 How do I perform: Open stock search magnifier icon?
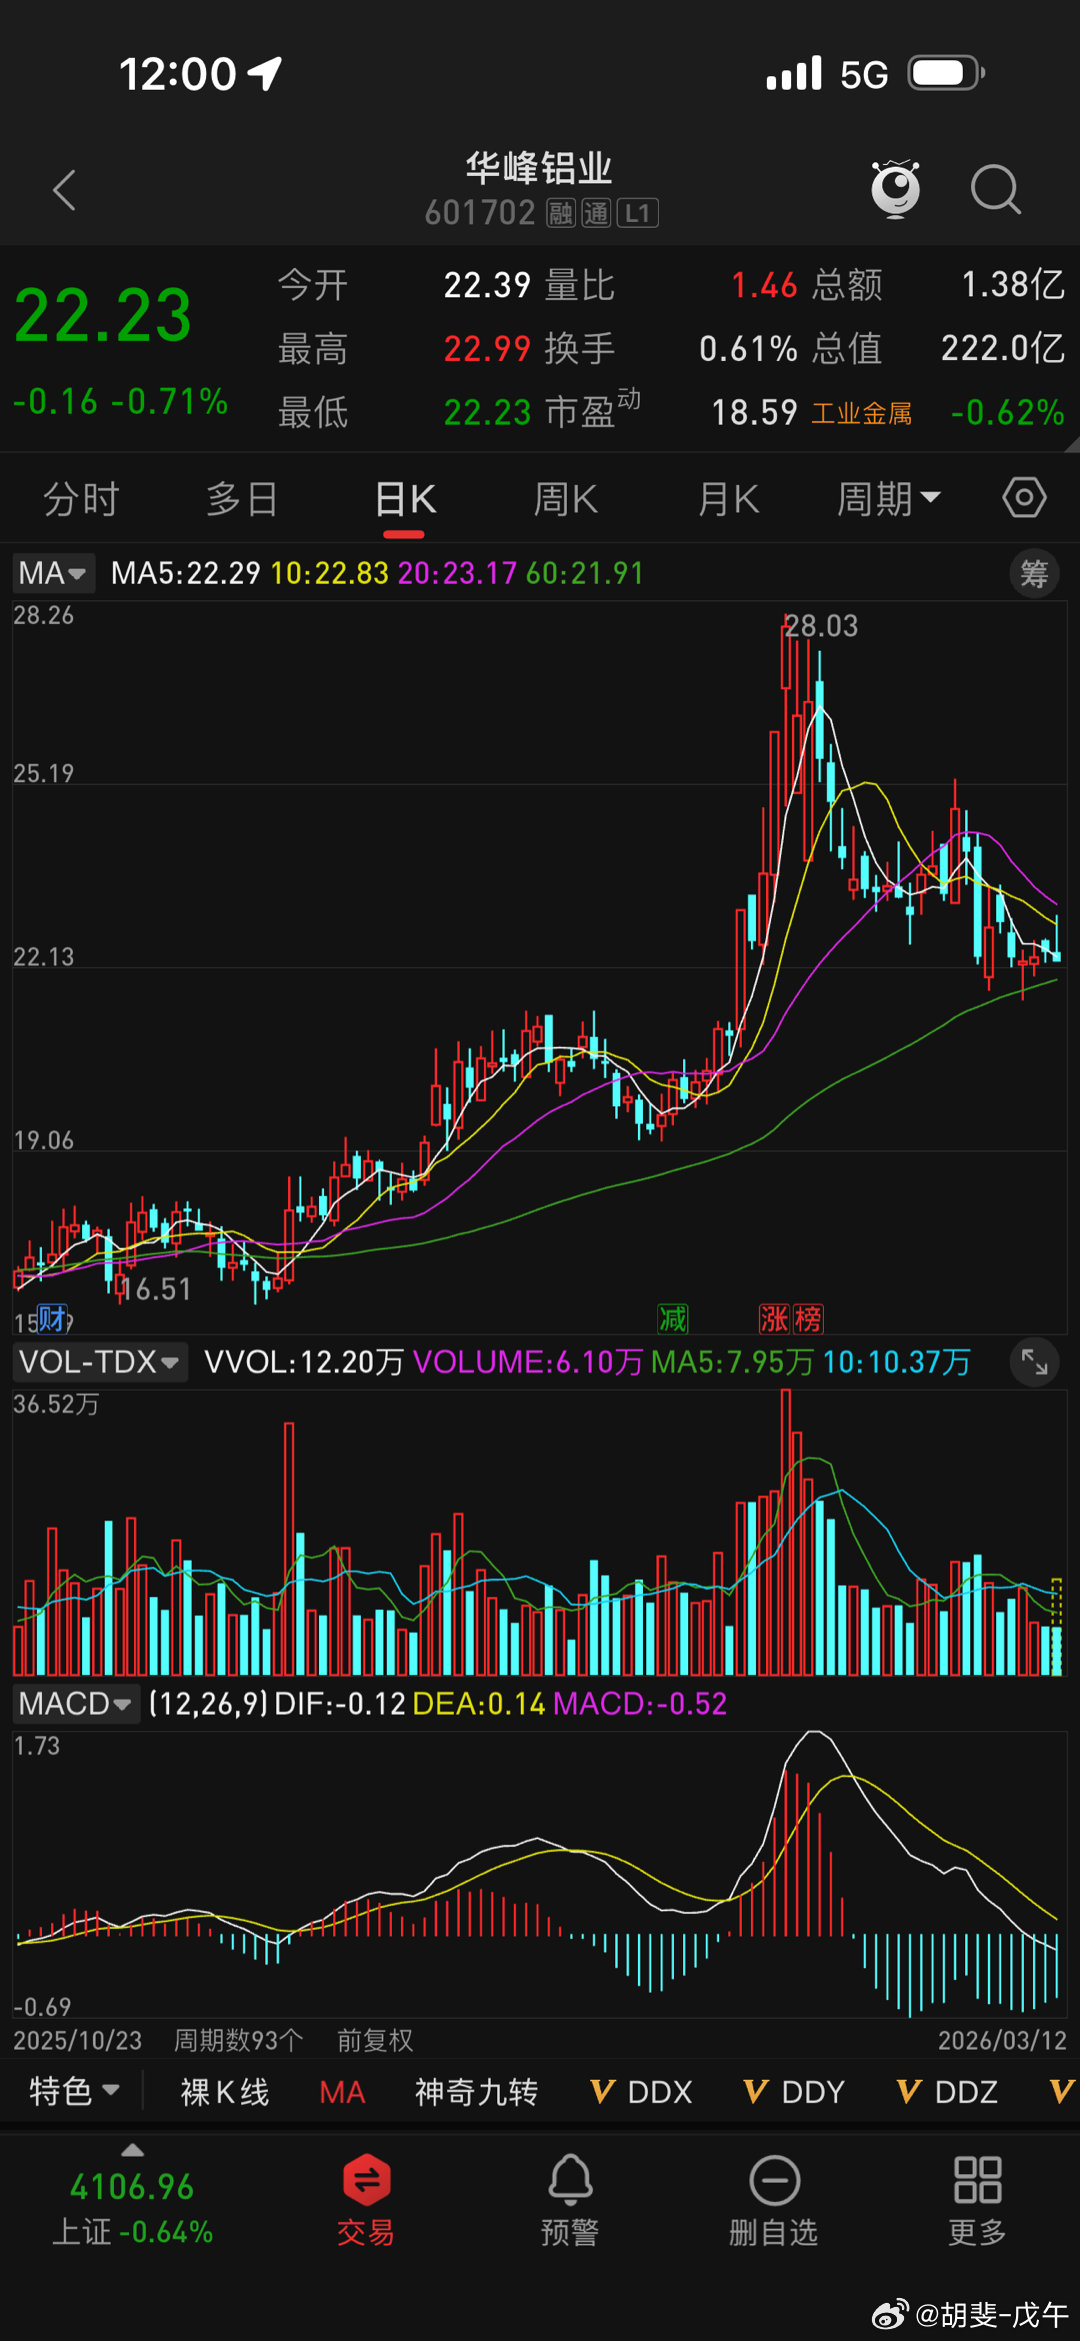point(996,189)
